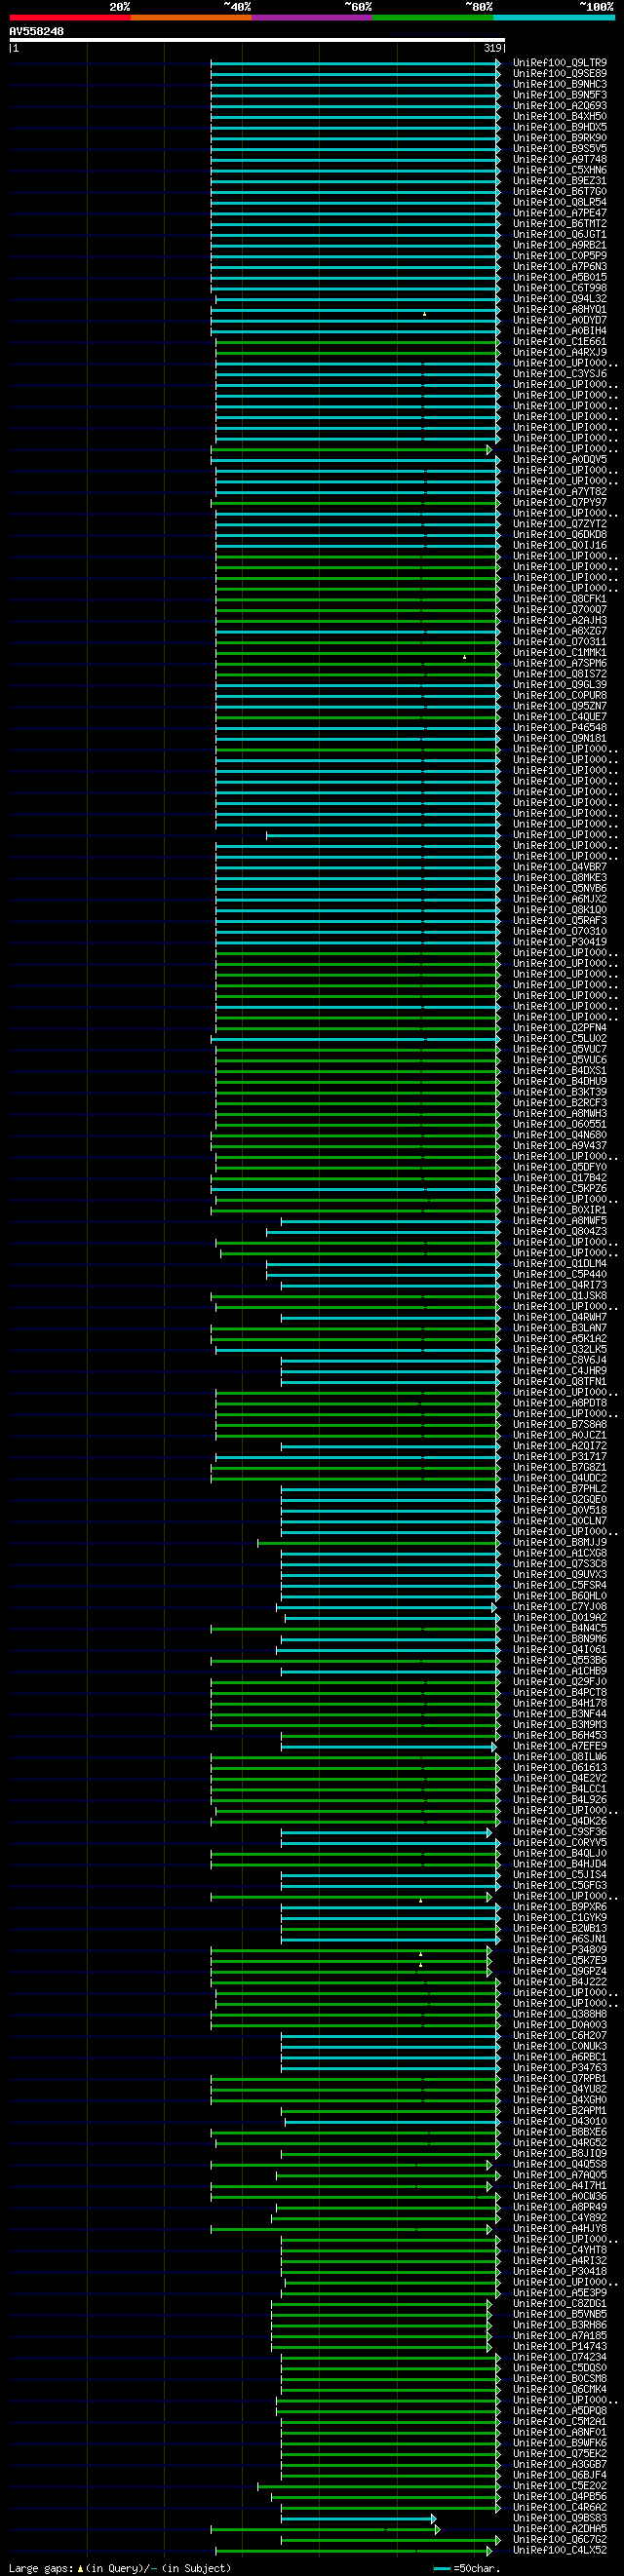Screen dimensions: 624x2576
Task: Open hit UniRef100_B4XH50
Action: click(559, 117)
